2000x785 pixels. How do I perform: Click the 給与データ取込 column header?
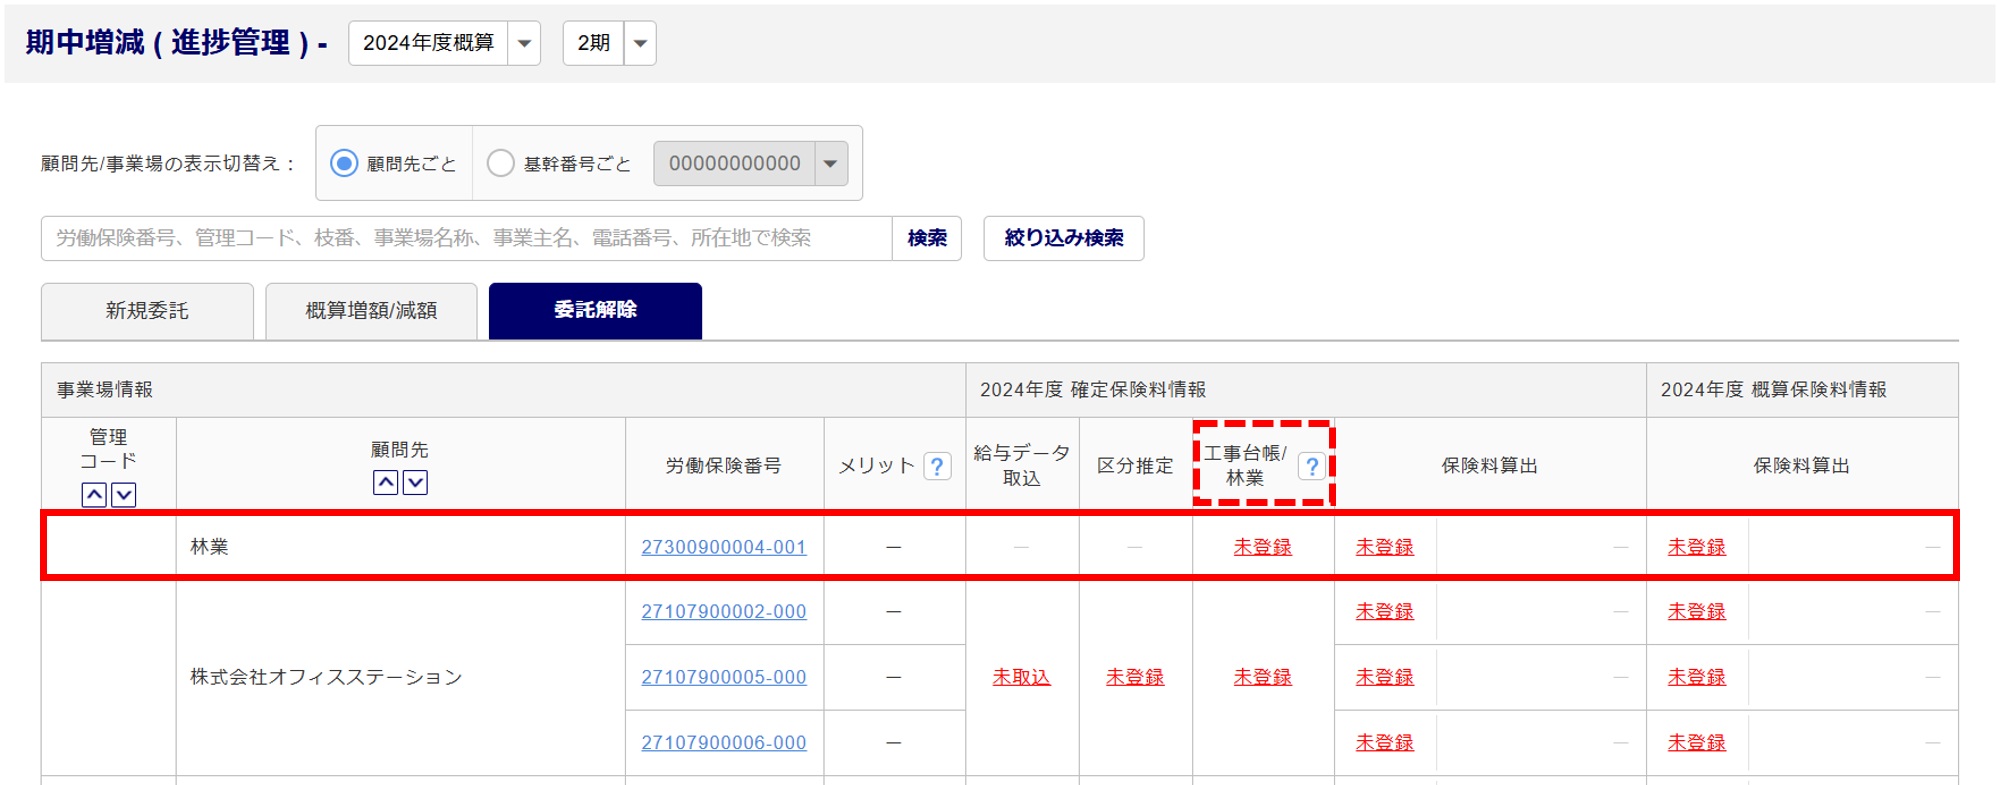(x=1022, y=465)
